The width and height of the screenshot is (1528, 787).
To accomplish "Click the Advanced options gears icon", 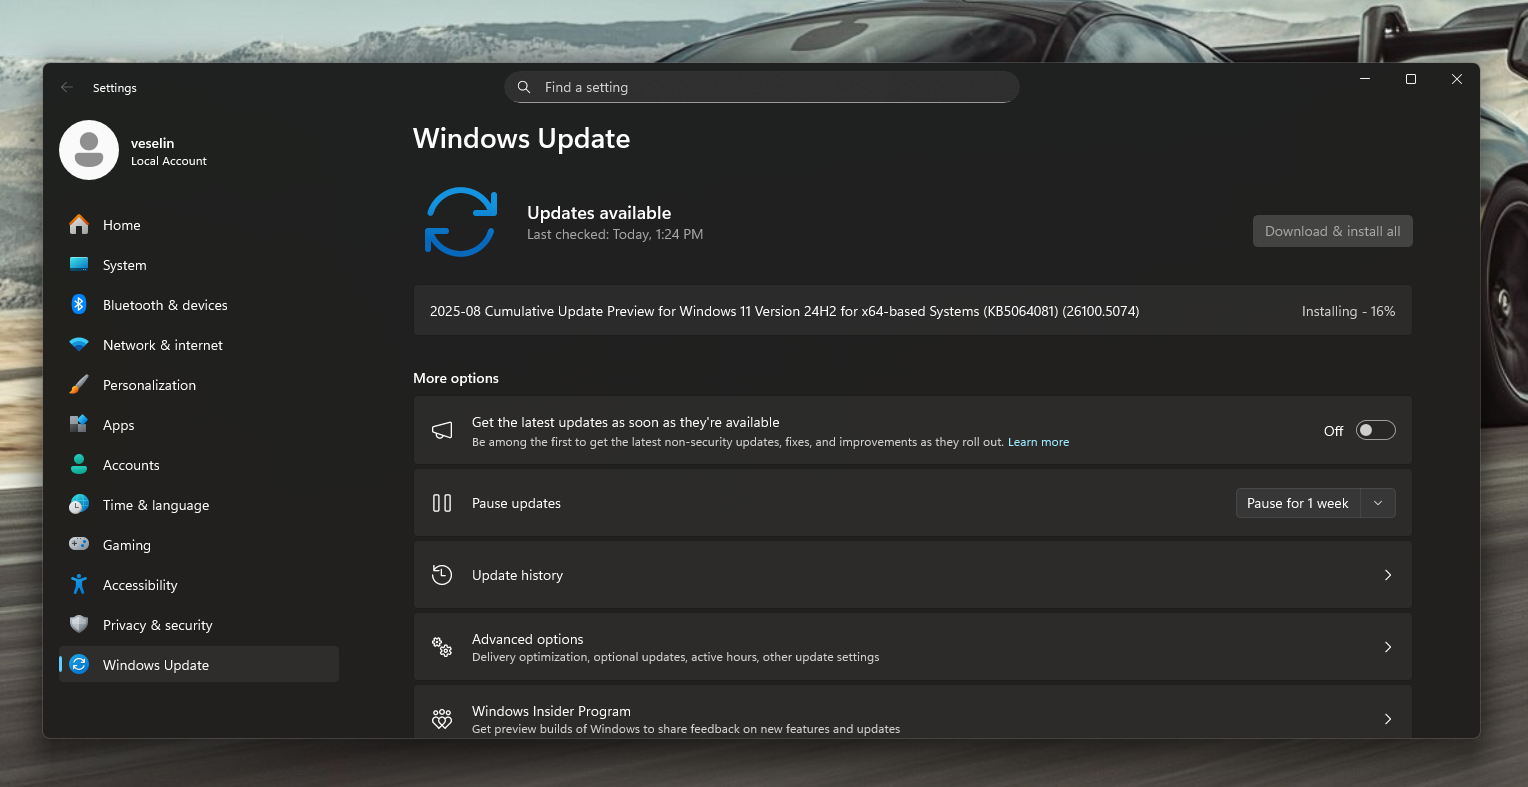I will coord(442,647).
